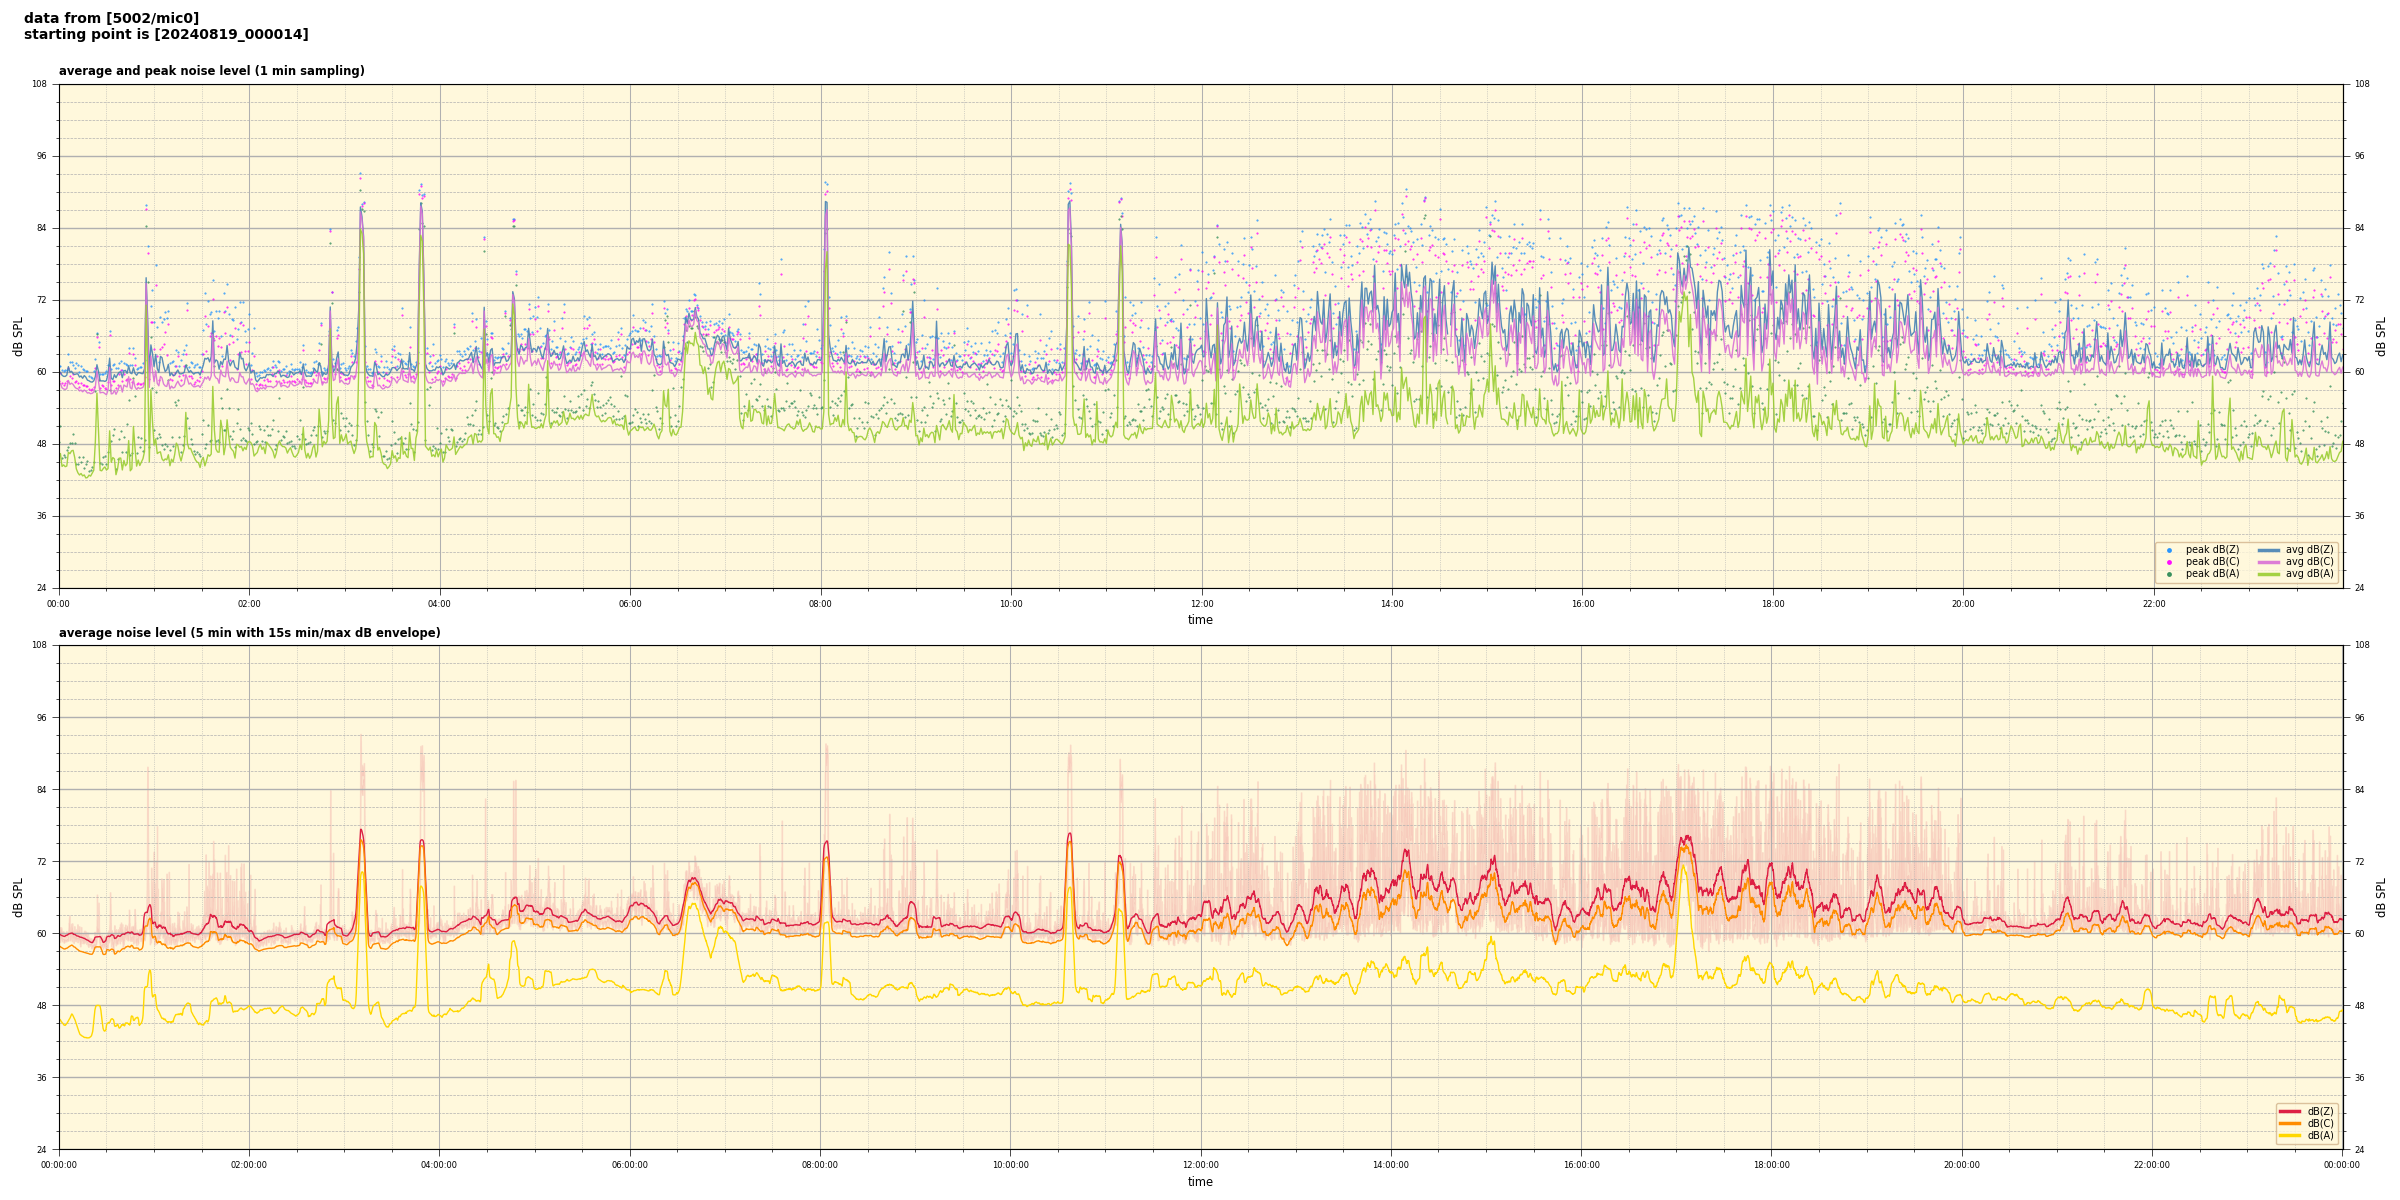Click the top chart 'time' axis label
This screenshot has height=1200, width=2400.
point(1200,620)
